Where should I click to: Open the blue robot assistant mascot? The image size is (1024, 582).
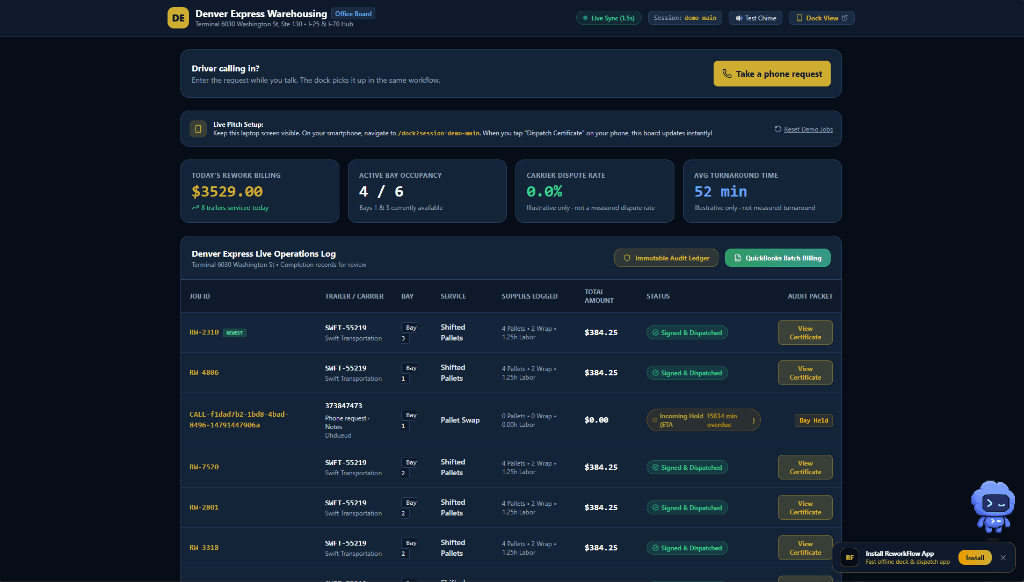[x=993, y=507]
